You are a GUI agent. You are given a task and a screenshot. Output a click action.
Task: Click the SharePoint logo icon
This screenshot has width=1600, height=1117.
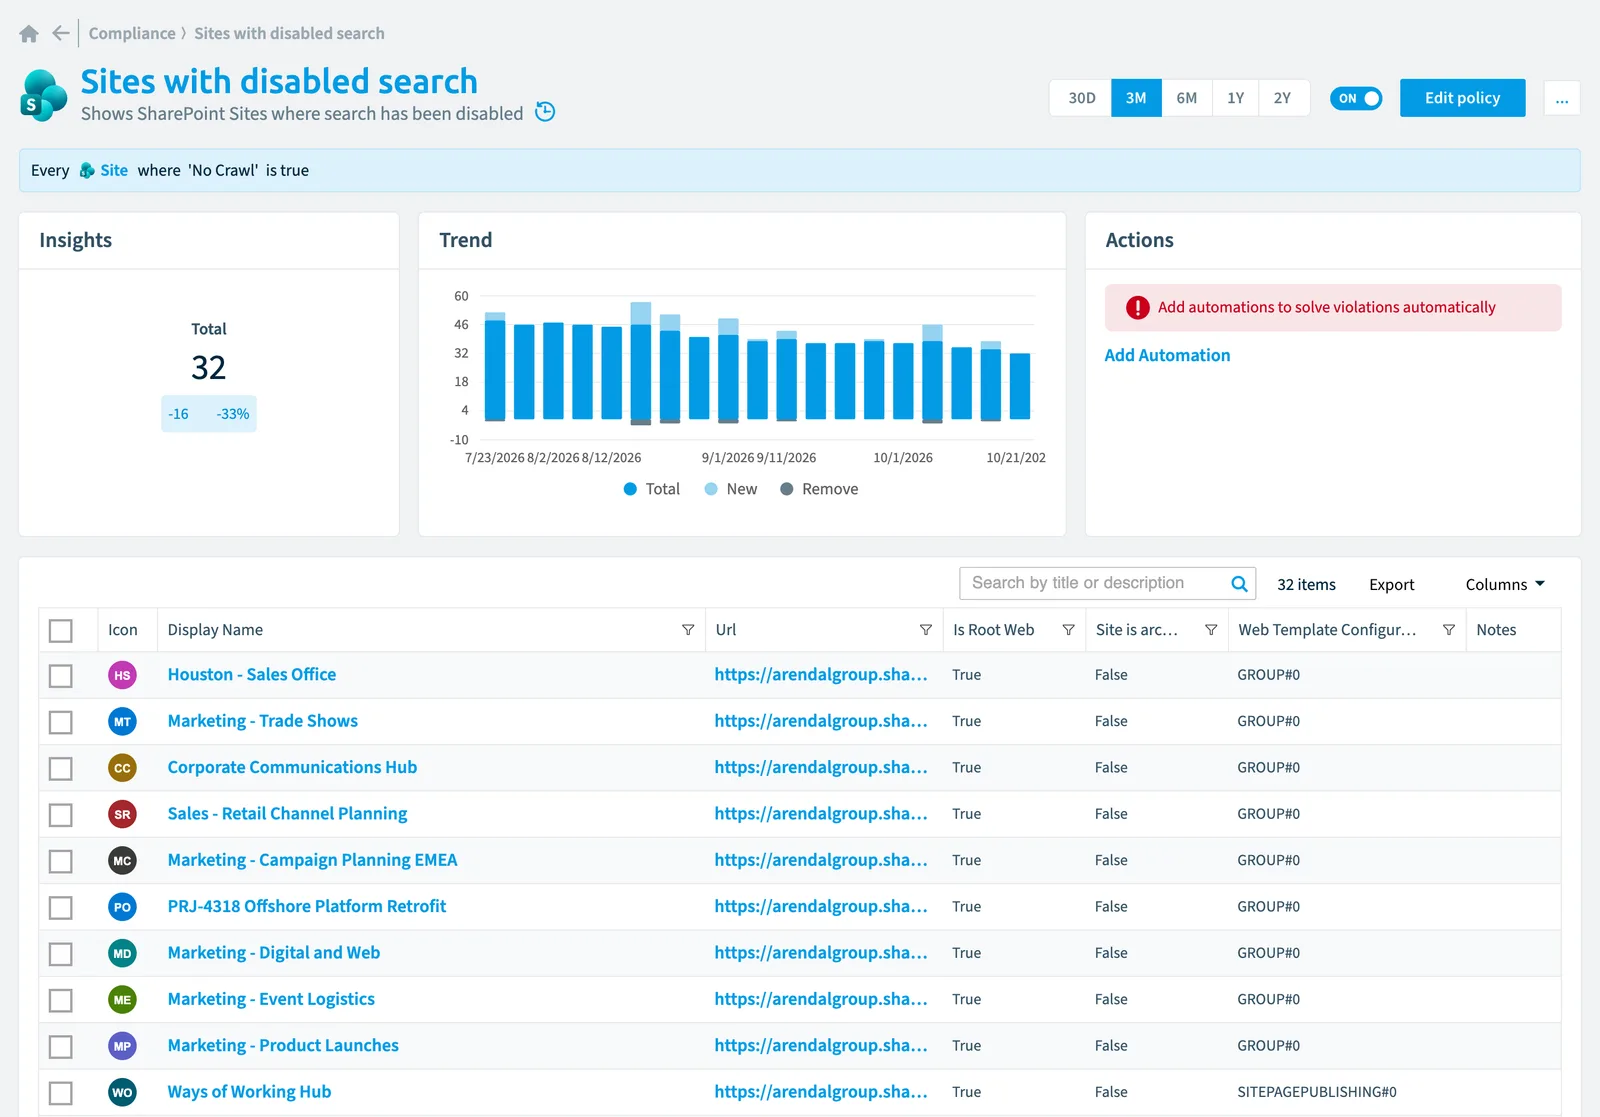coord(44,96)
